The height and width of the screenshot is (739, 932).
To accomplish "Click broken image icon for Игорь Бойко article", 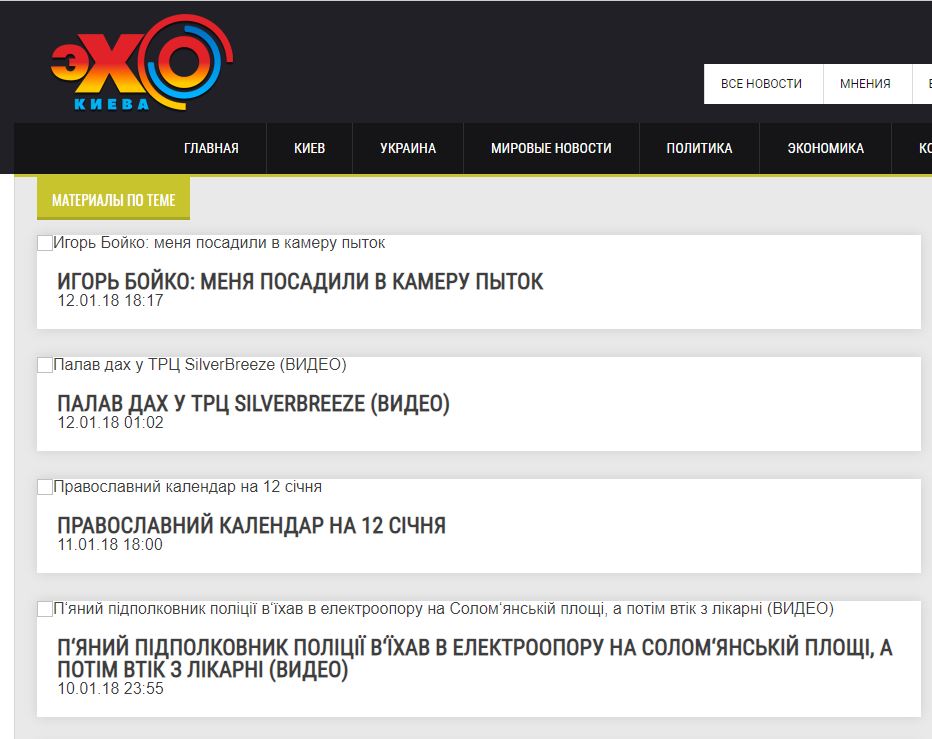I will point(45,243).
